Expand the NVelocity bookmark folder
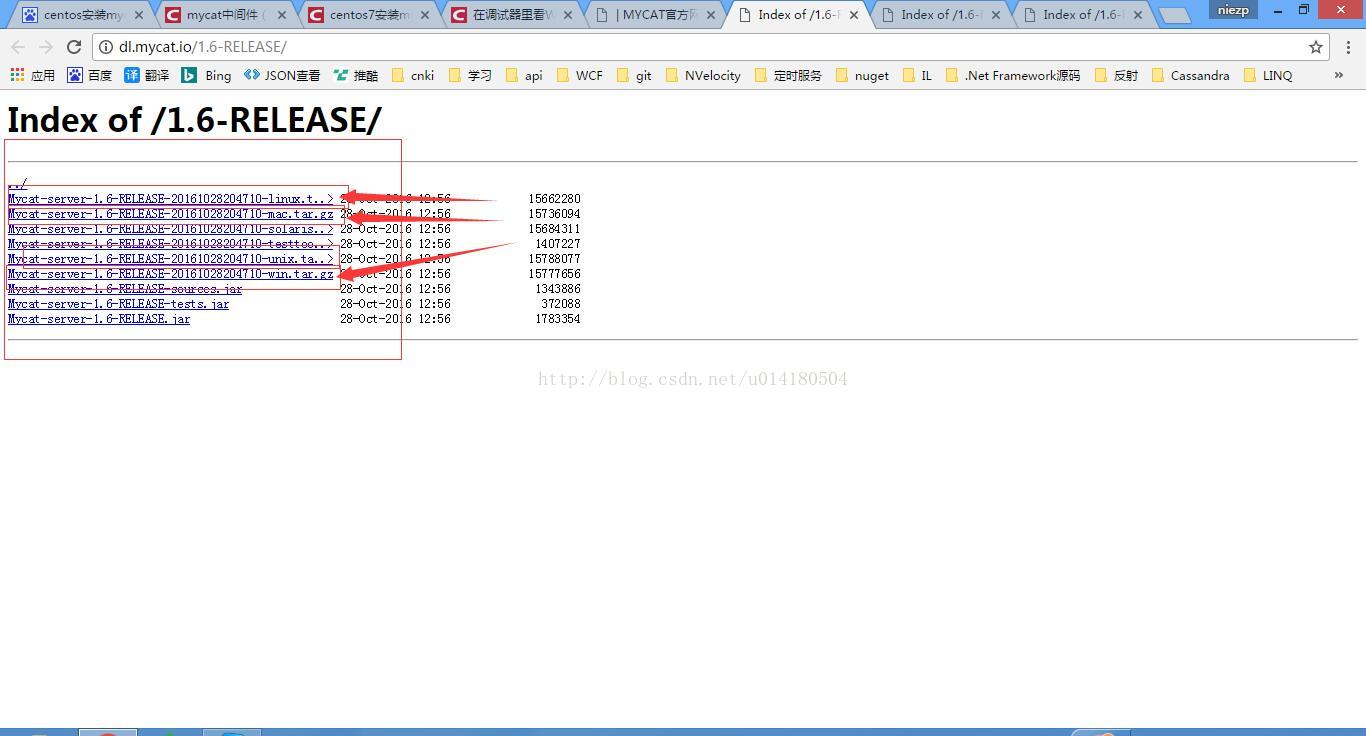The image size is (1366, 736). pos(702,75)
